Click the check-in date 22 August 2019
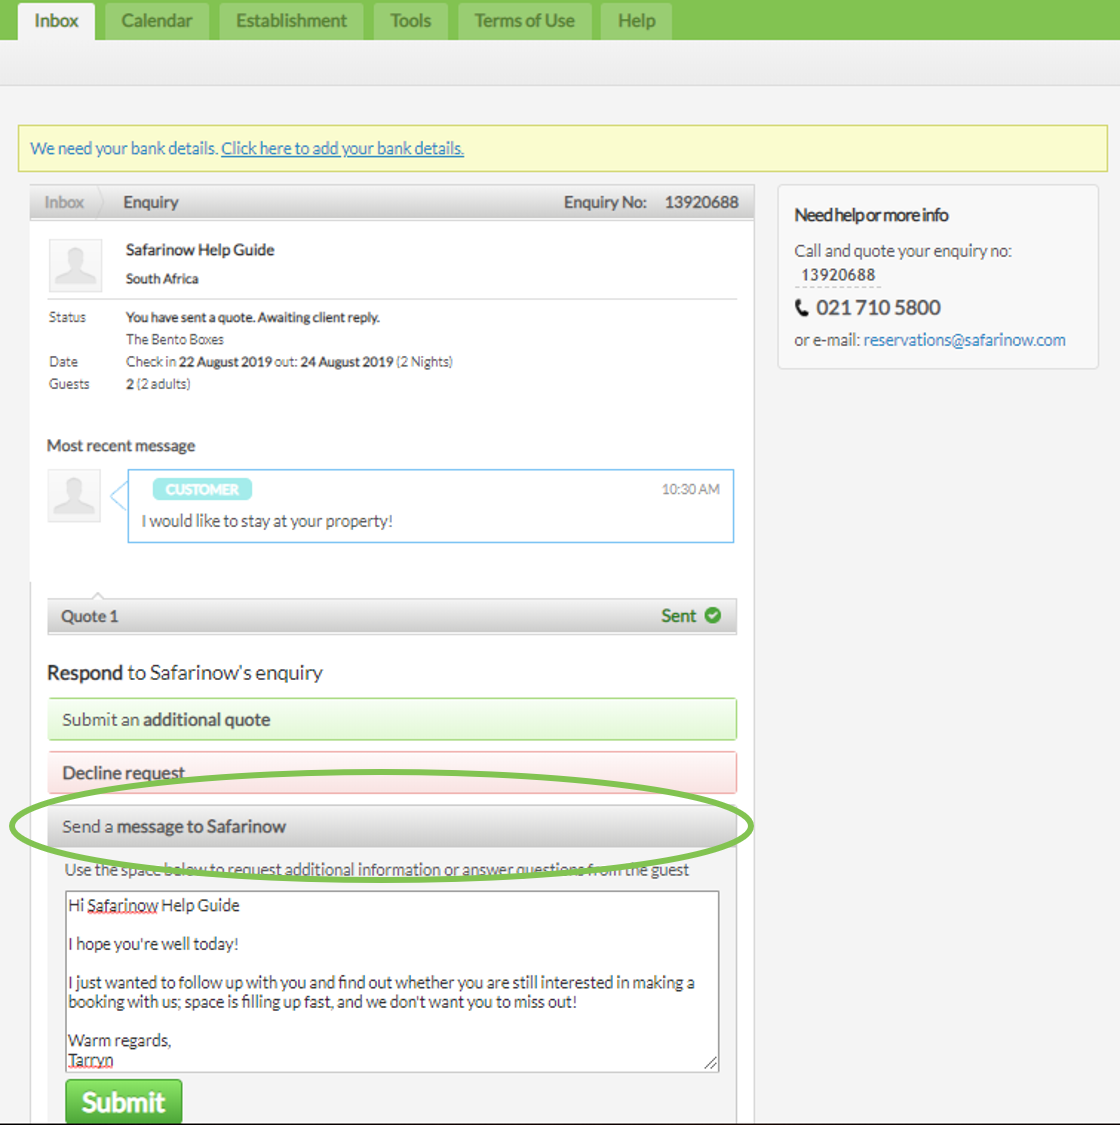This screenshot has width=1120, height=1125. pyautogui.click(x=225, y=362)
